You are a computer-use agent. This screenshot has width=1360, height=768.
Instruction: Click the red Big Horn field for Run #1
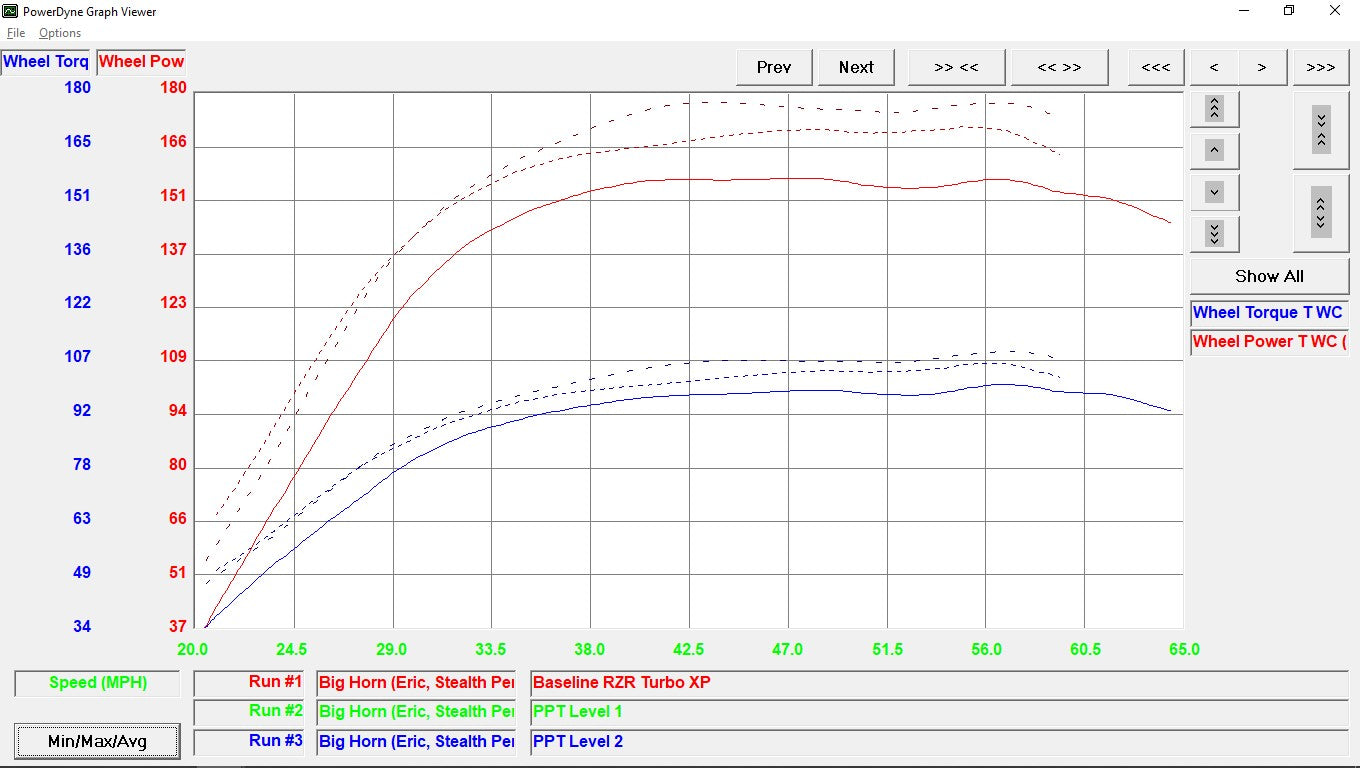[x=416, y=684]
